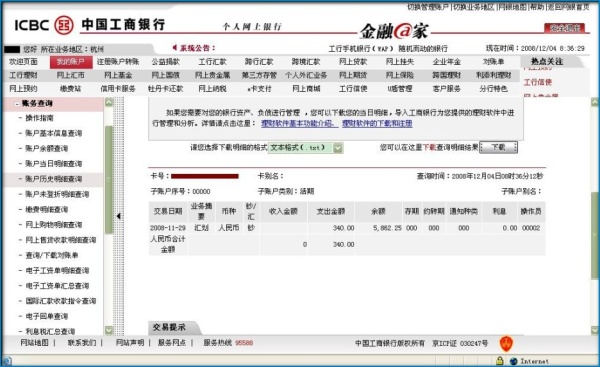Select 账户当日明细查询 in sidebar
This screenshot has width=600, height=367.
pos(54,164)
